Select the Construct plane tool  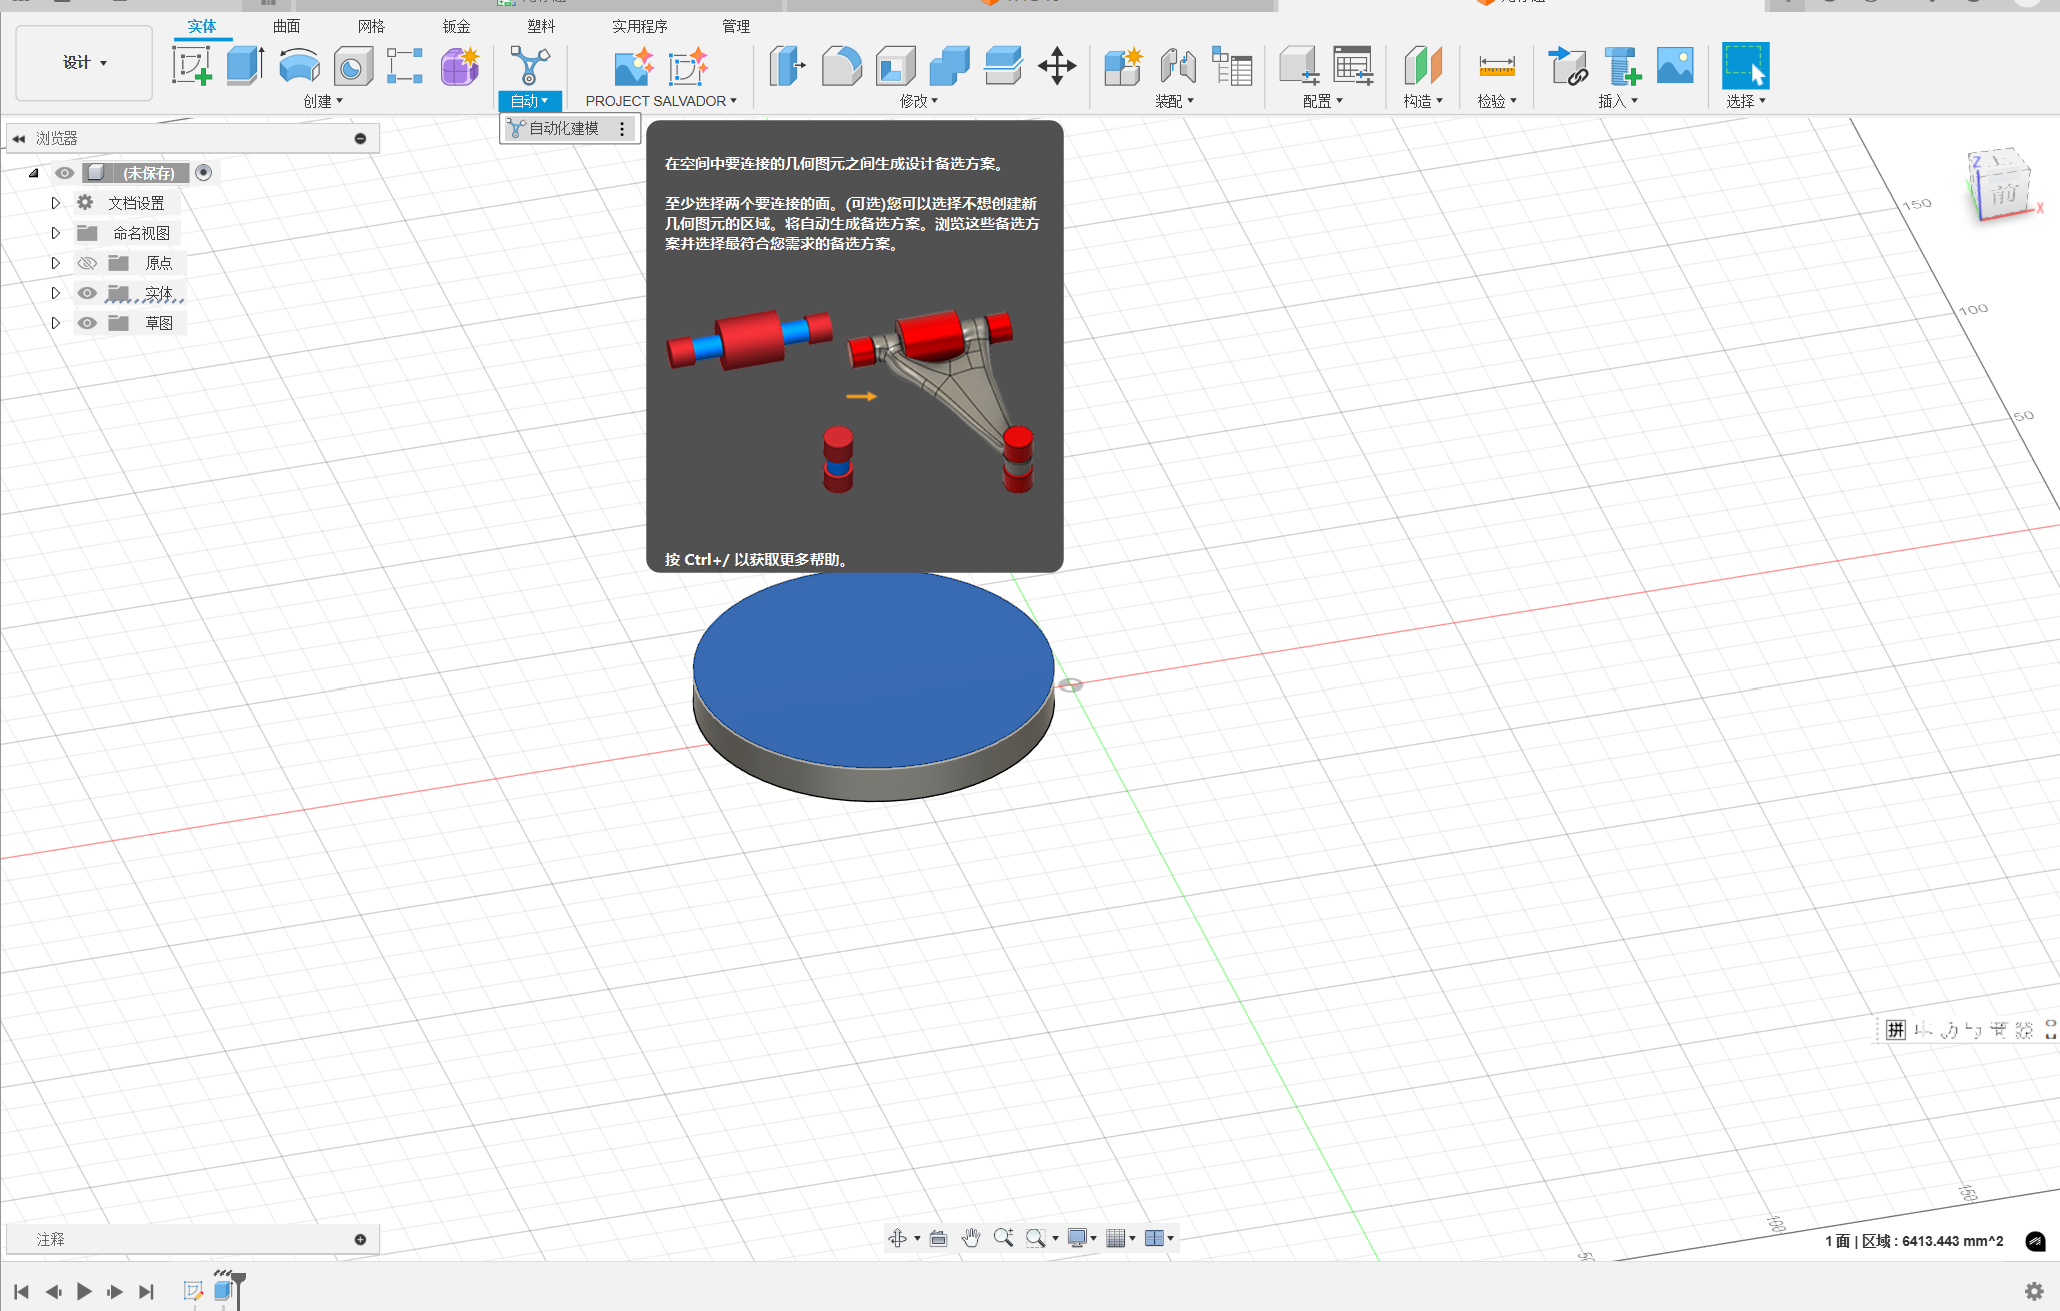click(x=1423, y=66)
